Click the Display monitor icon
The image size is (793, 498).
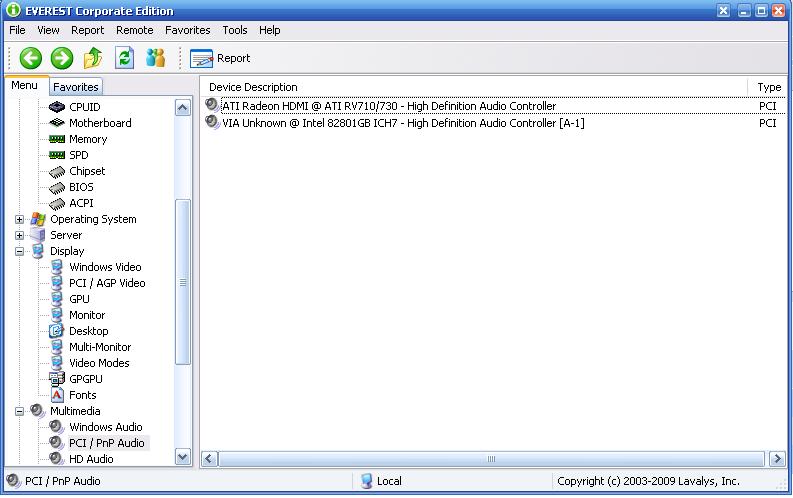tap(38, 251)
